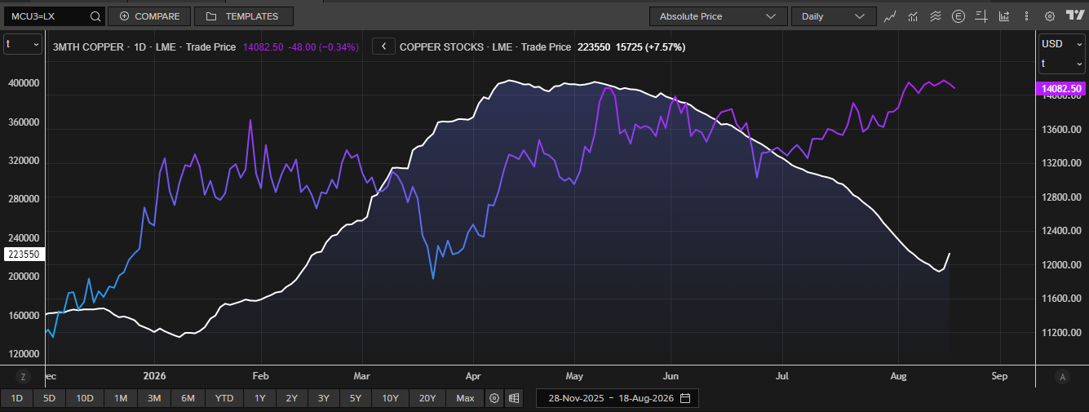Select the 6M time range
Screen dimensions: 1089x412
(188, 398)
